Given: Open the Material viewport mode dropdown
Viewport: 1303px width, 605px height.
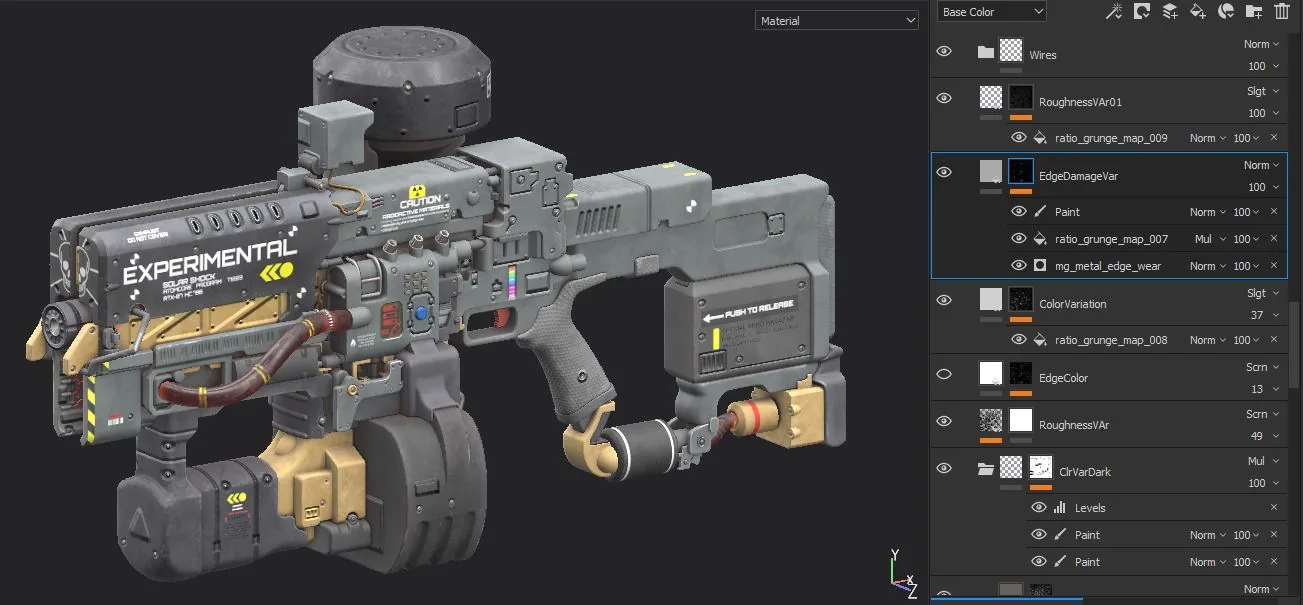Looking at the screenshot, I should 837,20.
